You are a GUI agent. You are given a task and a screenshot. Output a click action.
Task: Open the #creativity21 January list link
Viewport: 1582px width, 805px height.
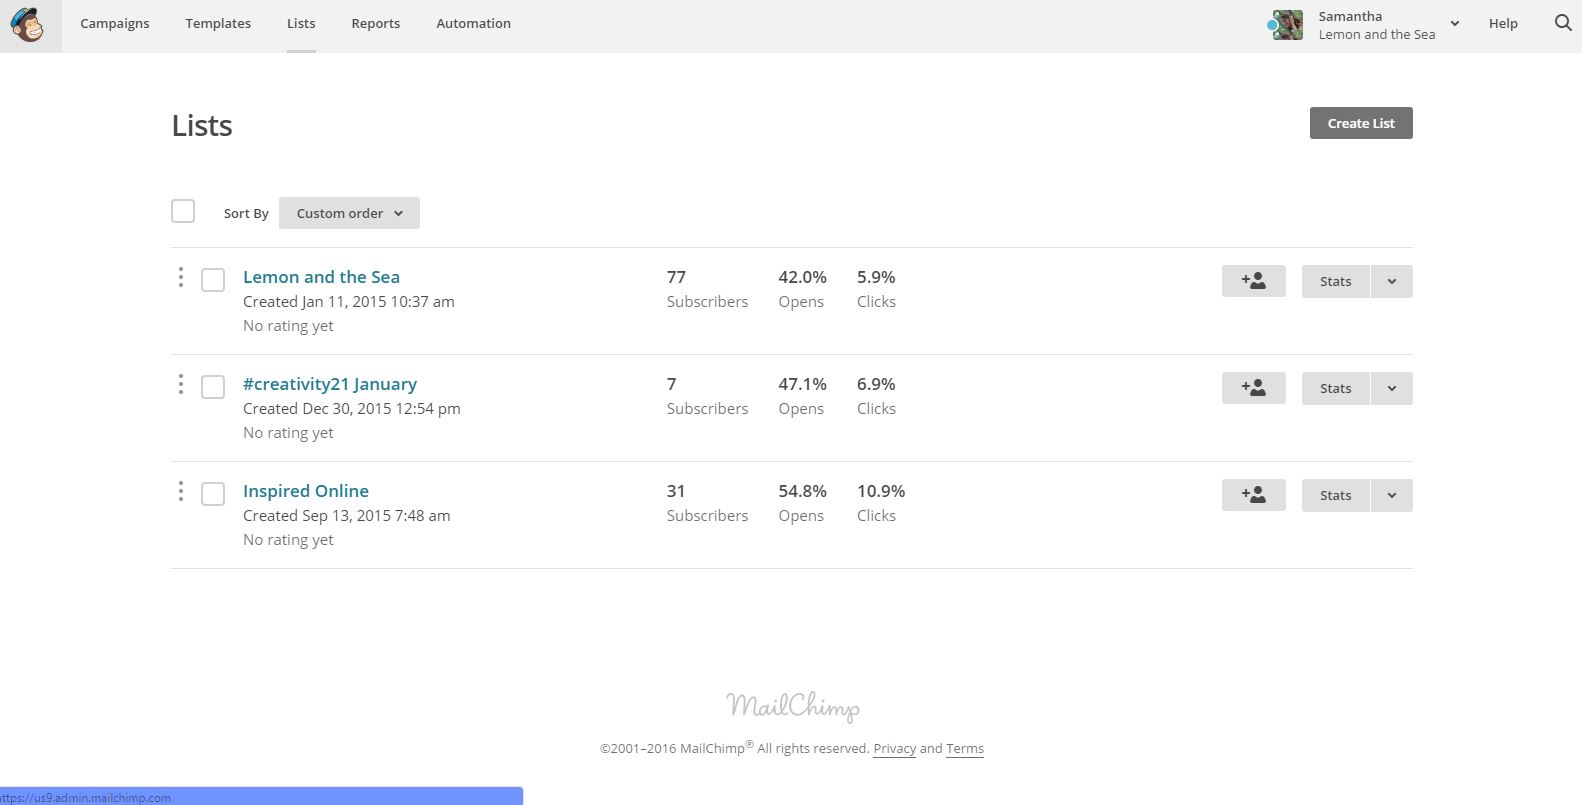[x=330, y=384]
